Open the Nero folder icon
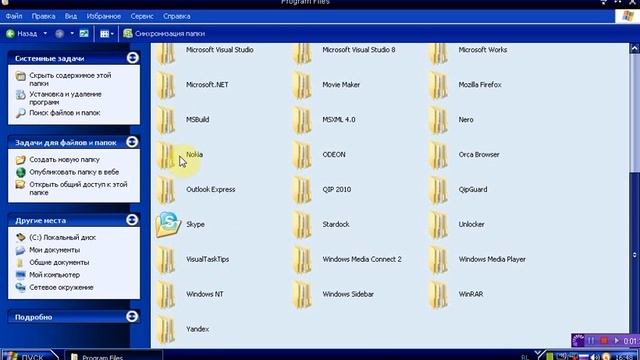This screenshot has width=640, height=360. pos(438,120)
